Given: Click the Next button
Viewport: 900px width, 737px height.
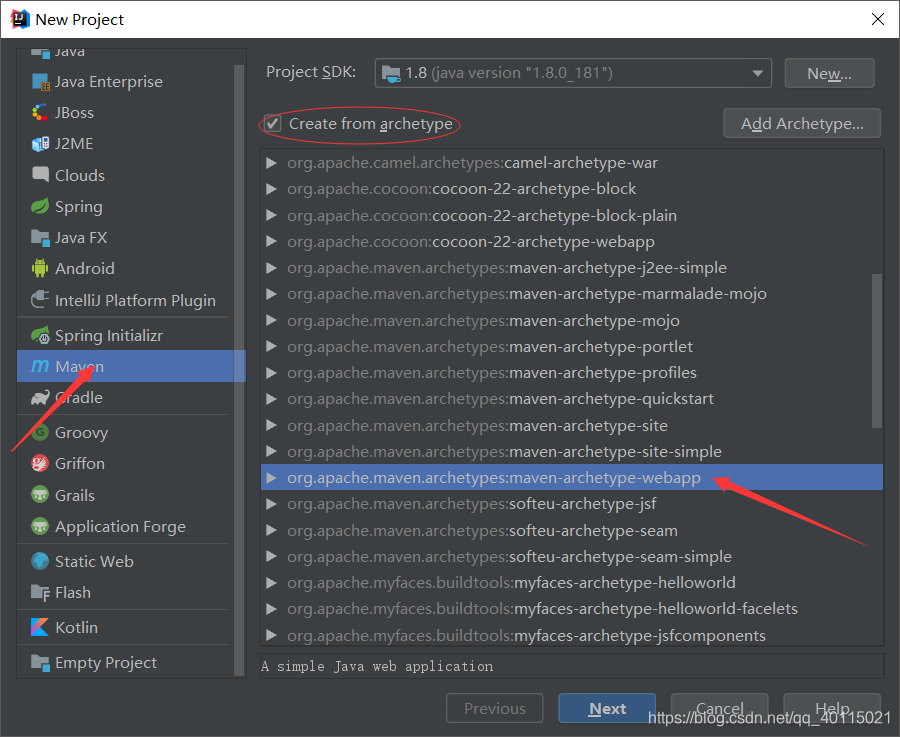Looking at the screenshot, I should pos(607,708).
